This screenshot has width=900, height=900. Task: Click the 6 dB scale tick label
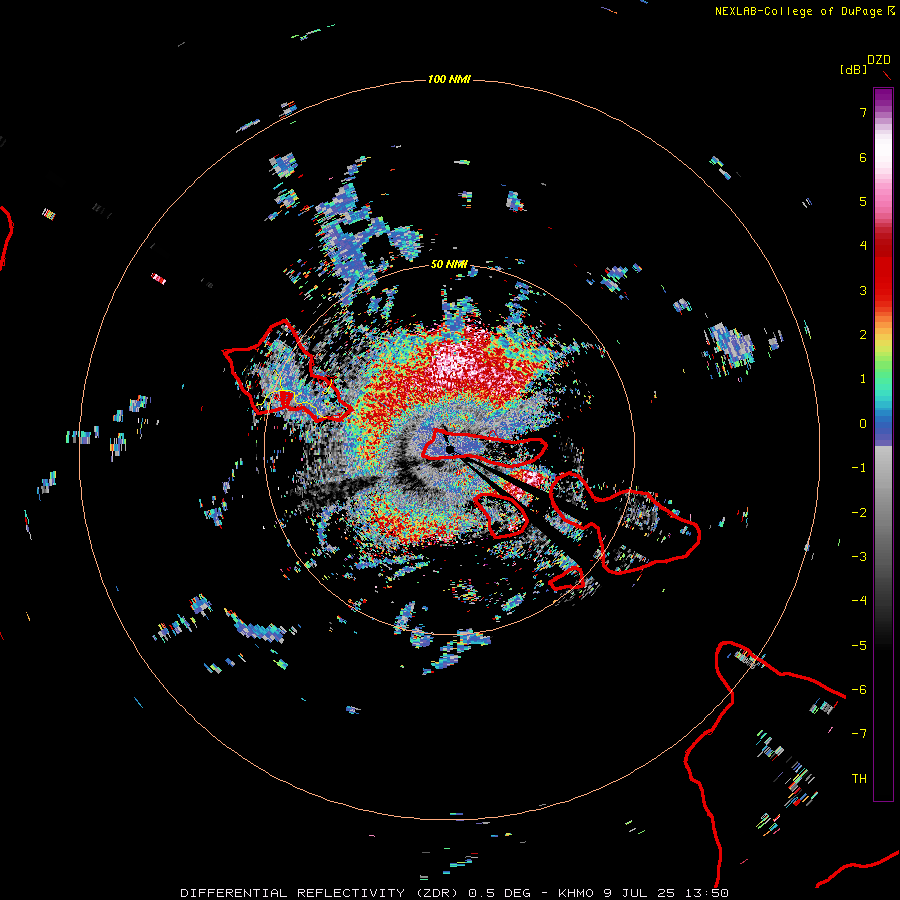point(863,157)
